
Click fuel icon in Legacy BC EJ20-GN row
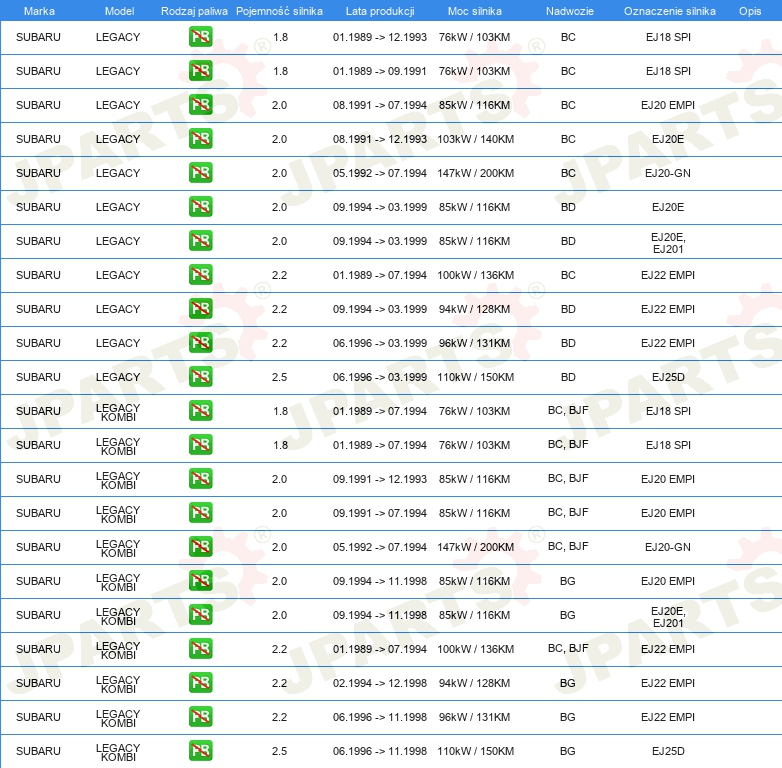coord(200,173)
